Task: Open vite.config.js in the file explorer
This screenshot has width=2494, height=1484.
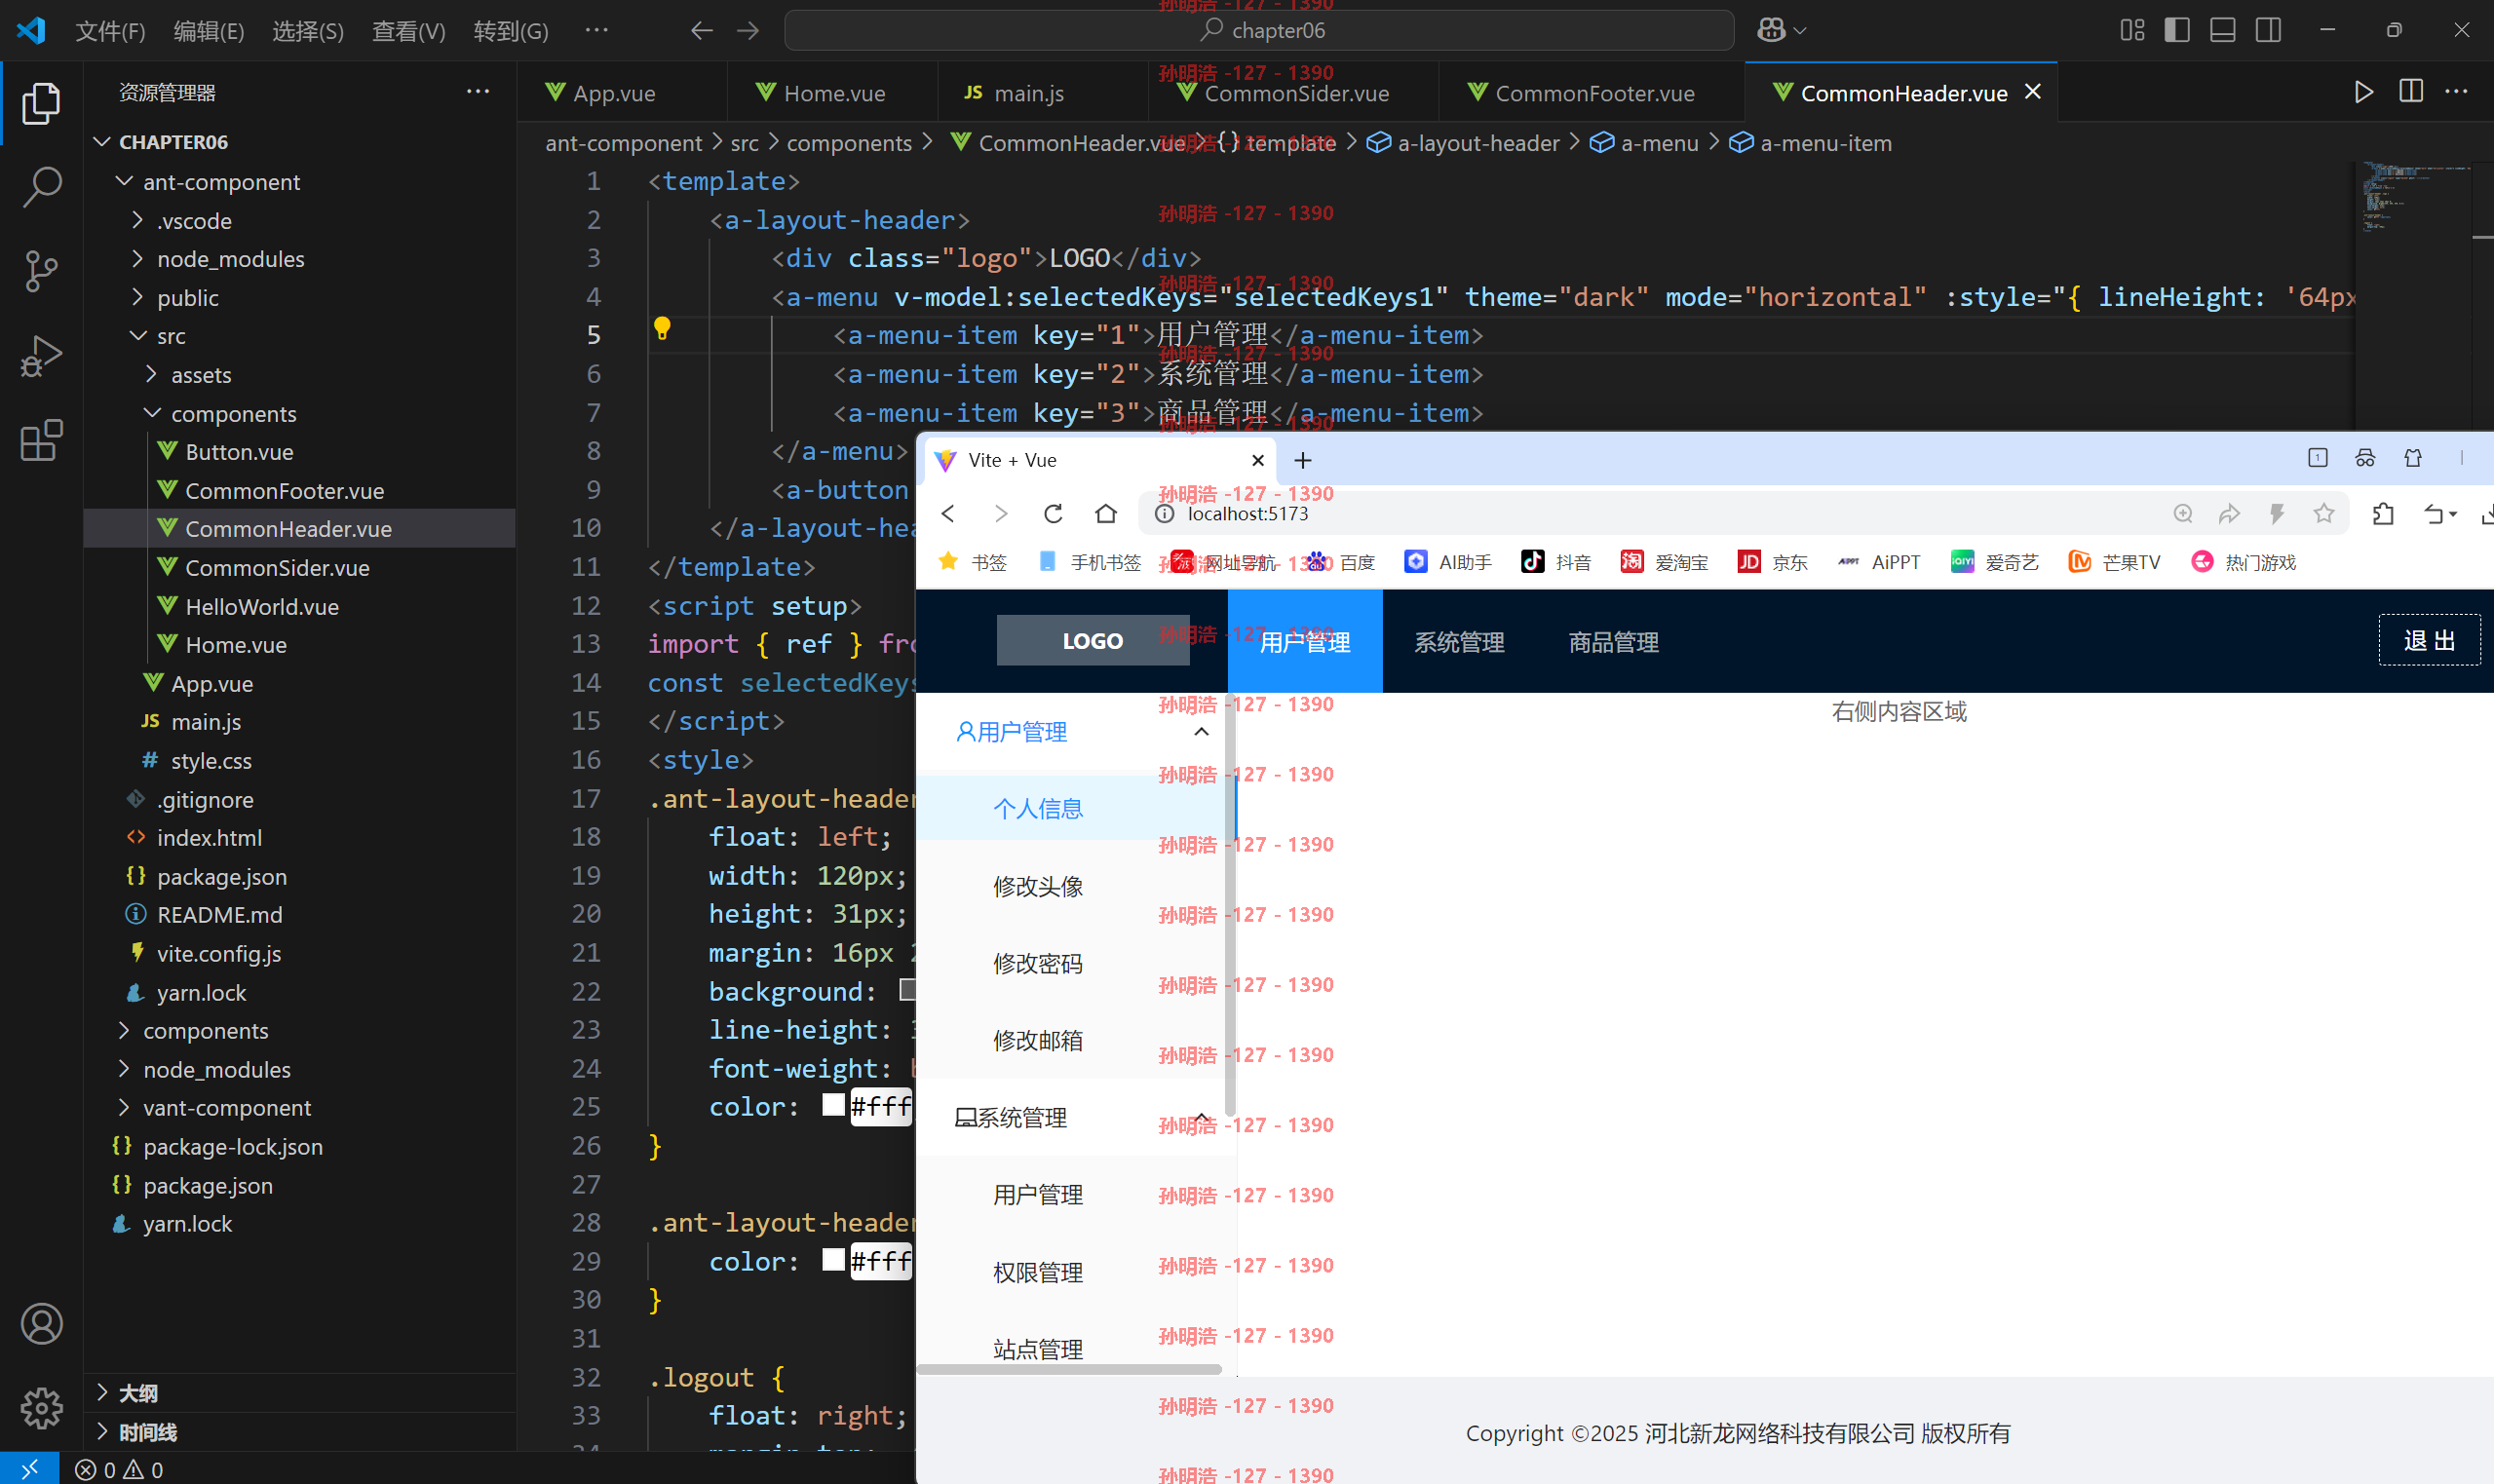Action: pyautogui.click(x=219, y=953)
